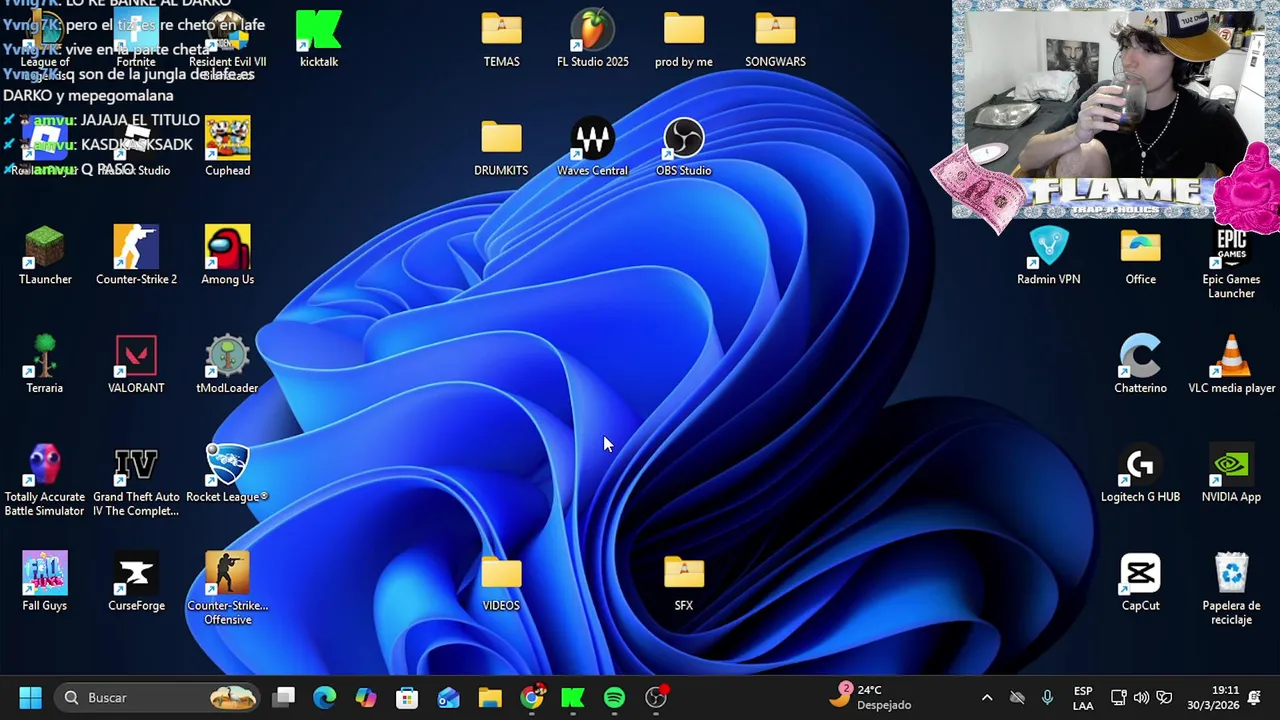This screenshot has height=720, width=1280.
Task: Select the Cuphead game icon
Action: point(228,148)
